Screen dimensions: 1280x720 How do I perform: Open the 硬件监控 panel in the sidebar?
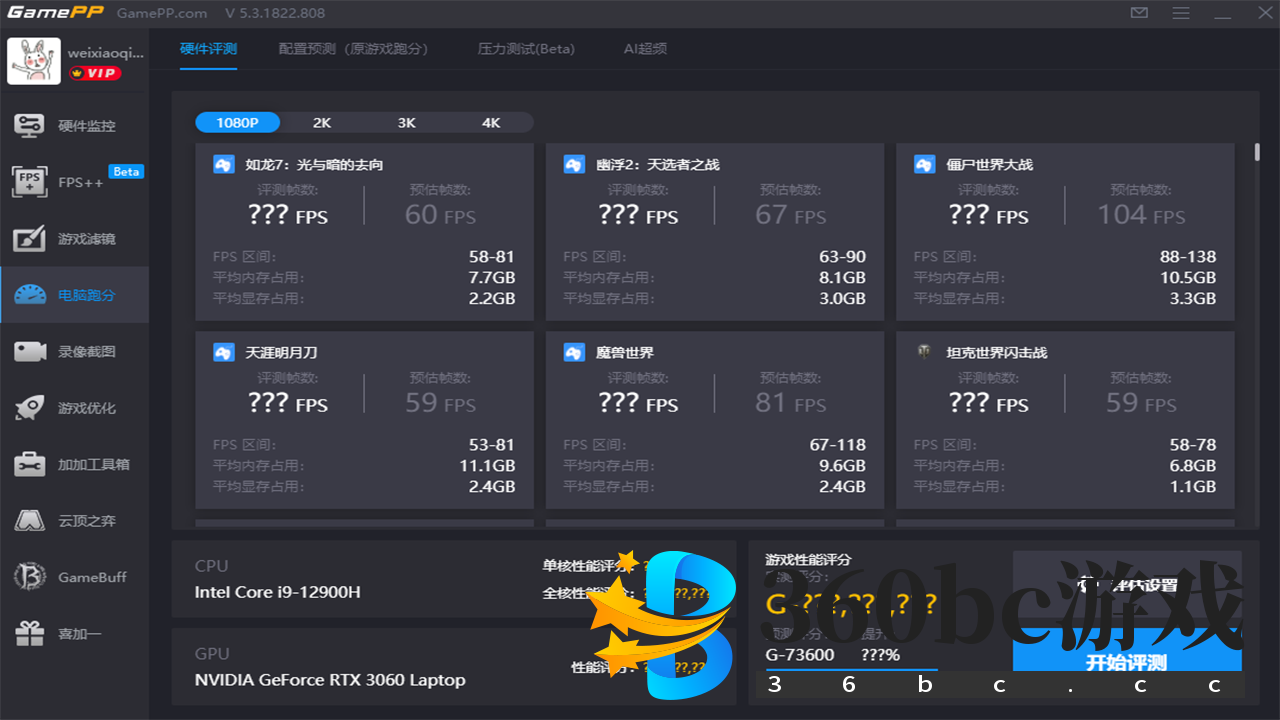75,125
